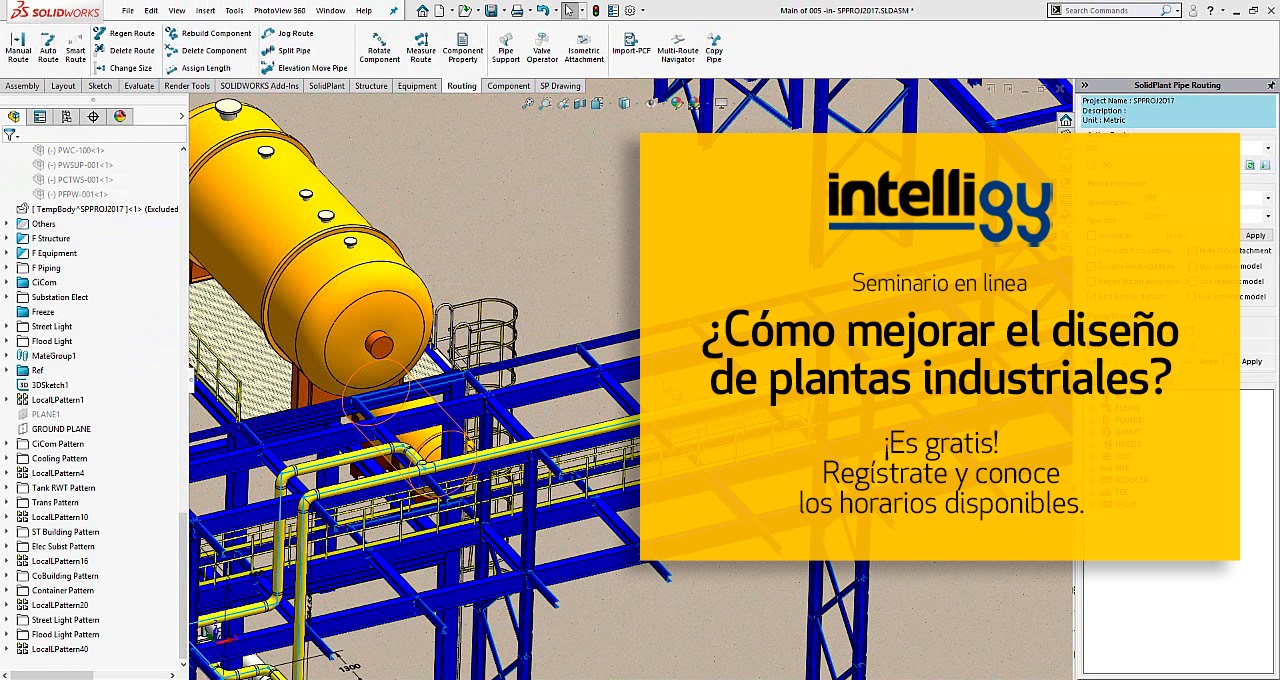The image size is (1280, 680).
Task: Open the ConfigurationManager tab icon
Action: (66, 117)
